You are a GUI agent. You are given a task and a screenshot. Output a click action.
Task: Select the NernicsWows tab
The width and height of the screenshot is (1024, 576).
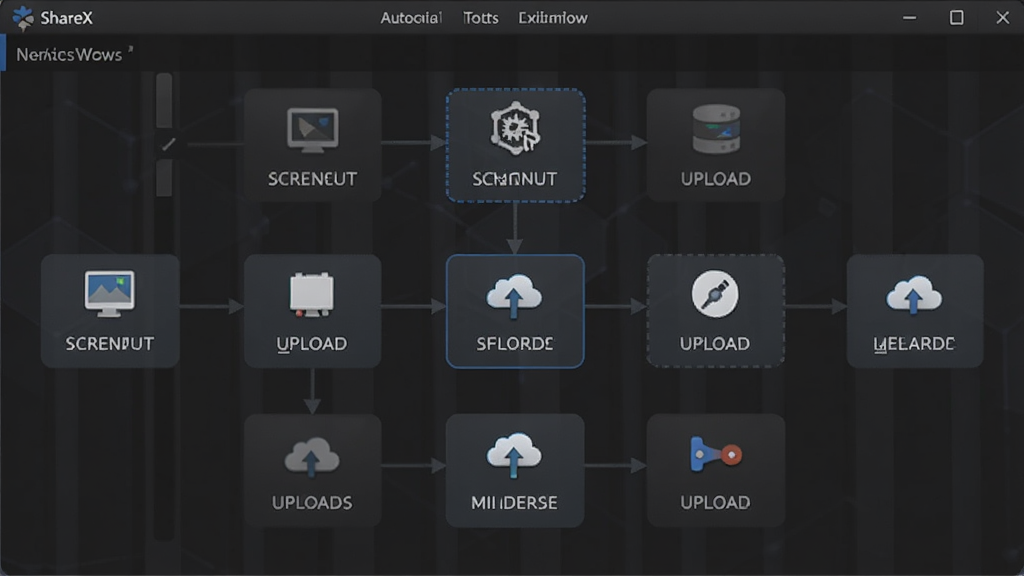point(69,54)
